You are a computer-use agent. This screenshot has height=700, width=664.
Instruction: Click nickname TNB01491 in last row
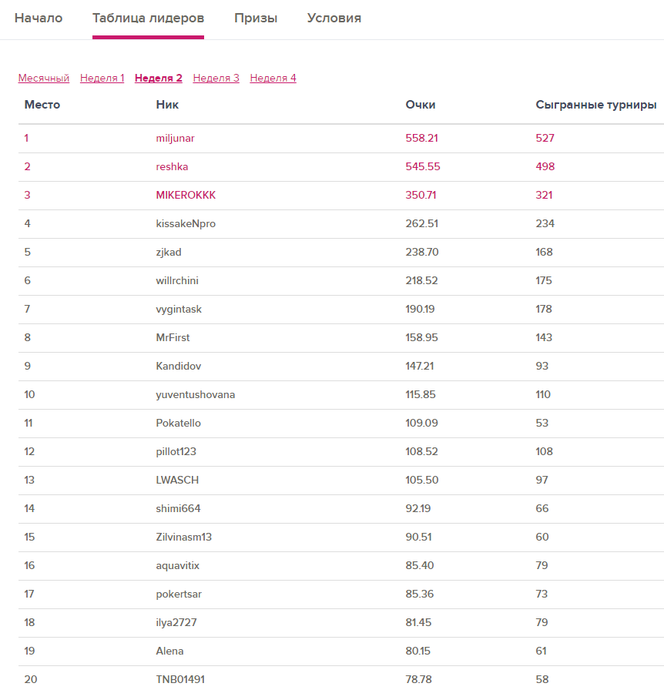(180, 680)
